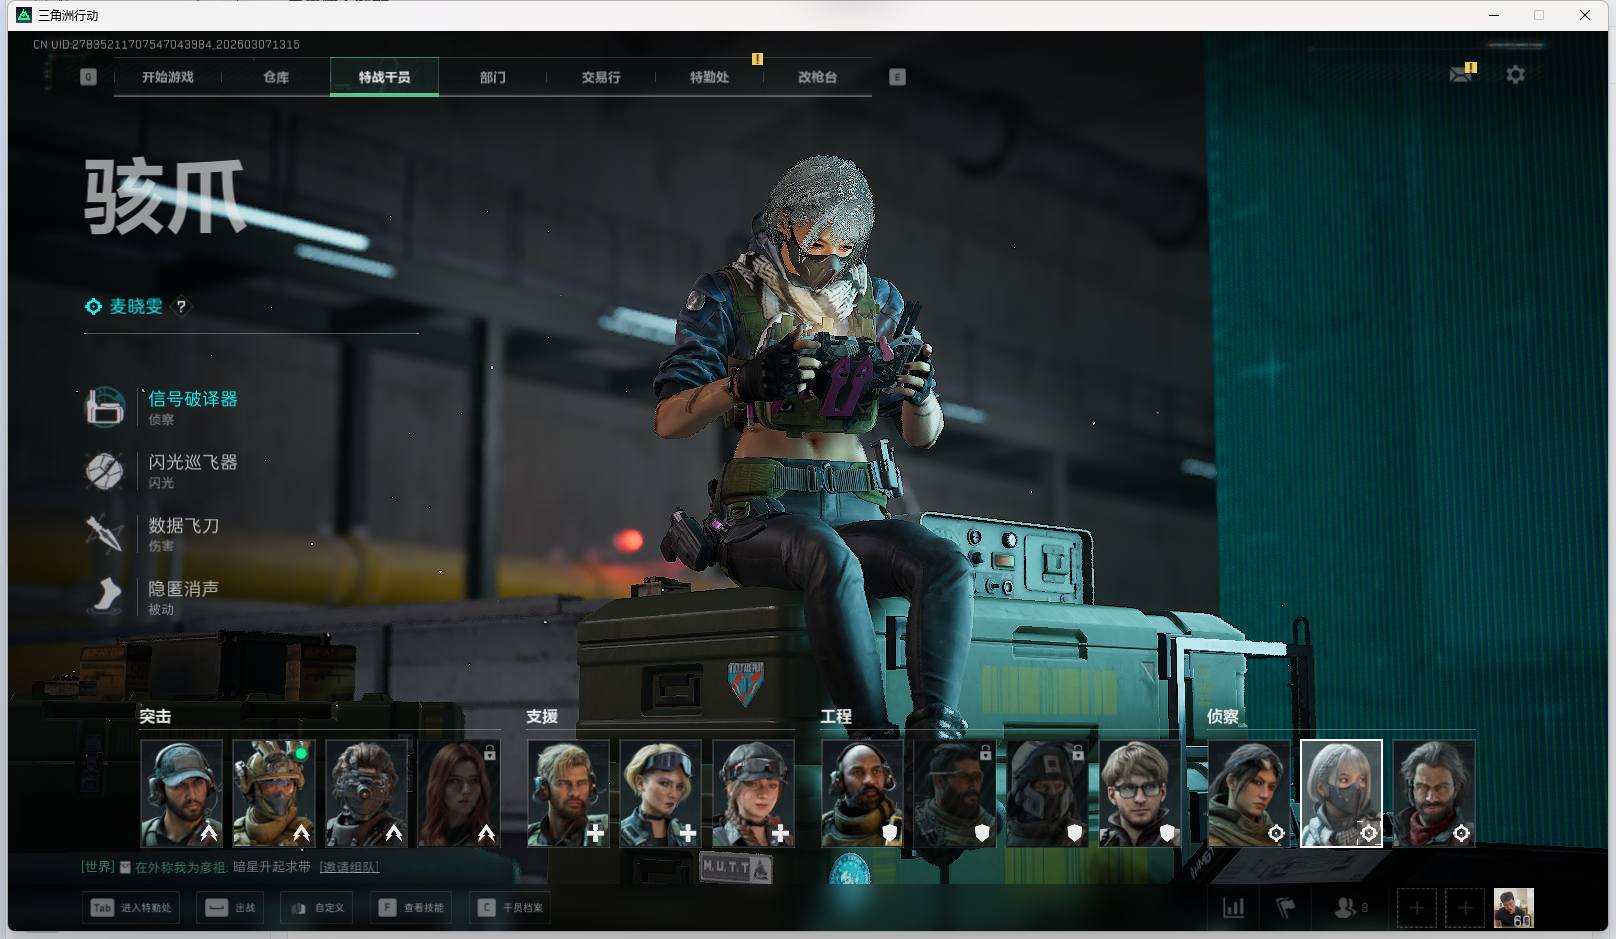The image size is (1616, 939).
Task: Click the 进入特勤处 Tab button
Action: [x=131, y=908]
